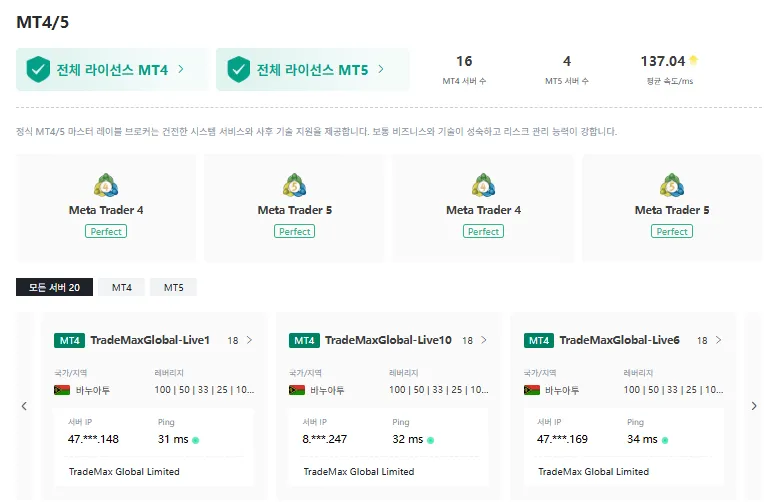This screenshot has width=770, height=502.
Task: Click Perfect badge on second Meta Trader 4 card
Action: pos(483,231)
